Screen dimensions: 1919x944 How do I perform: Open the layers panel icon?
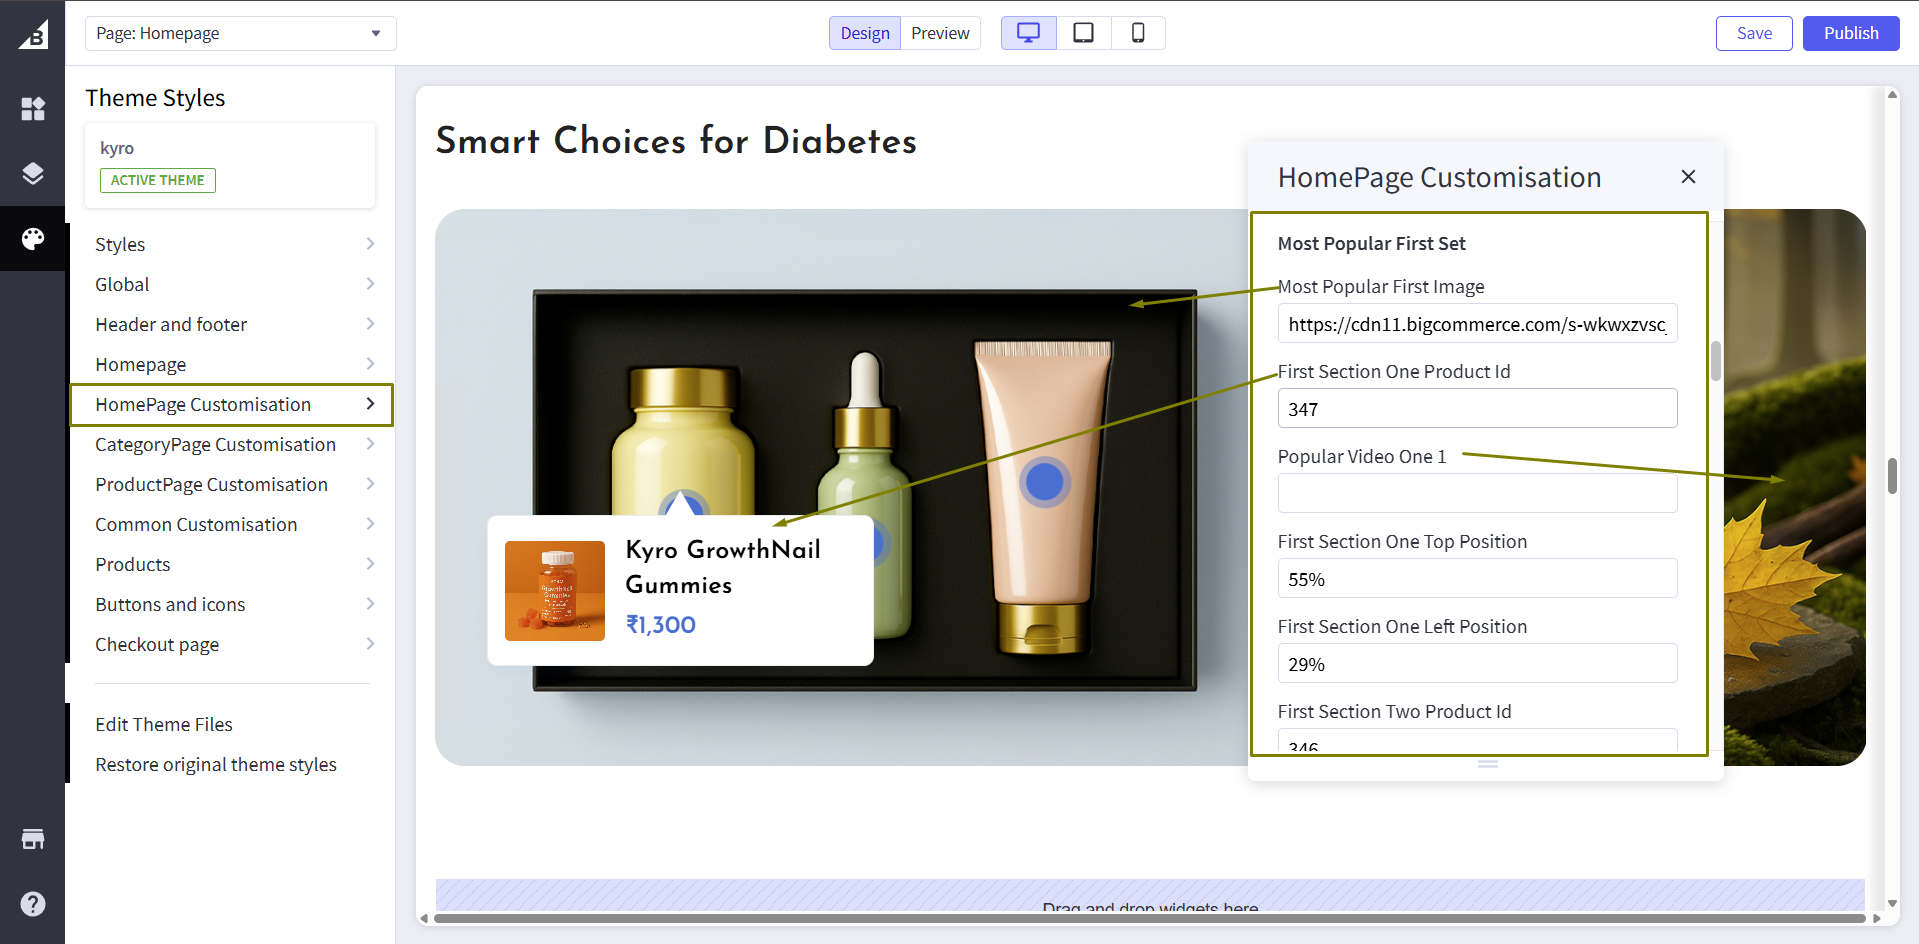coord(33,174)
